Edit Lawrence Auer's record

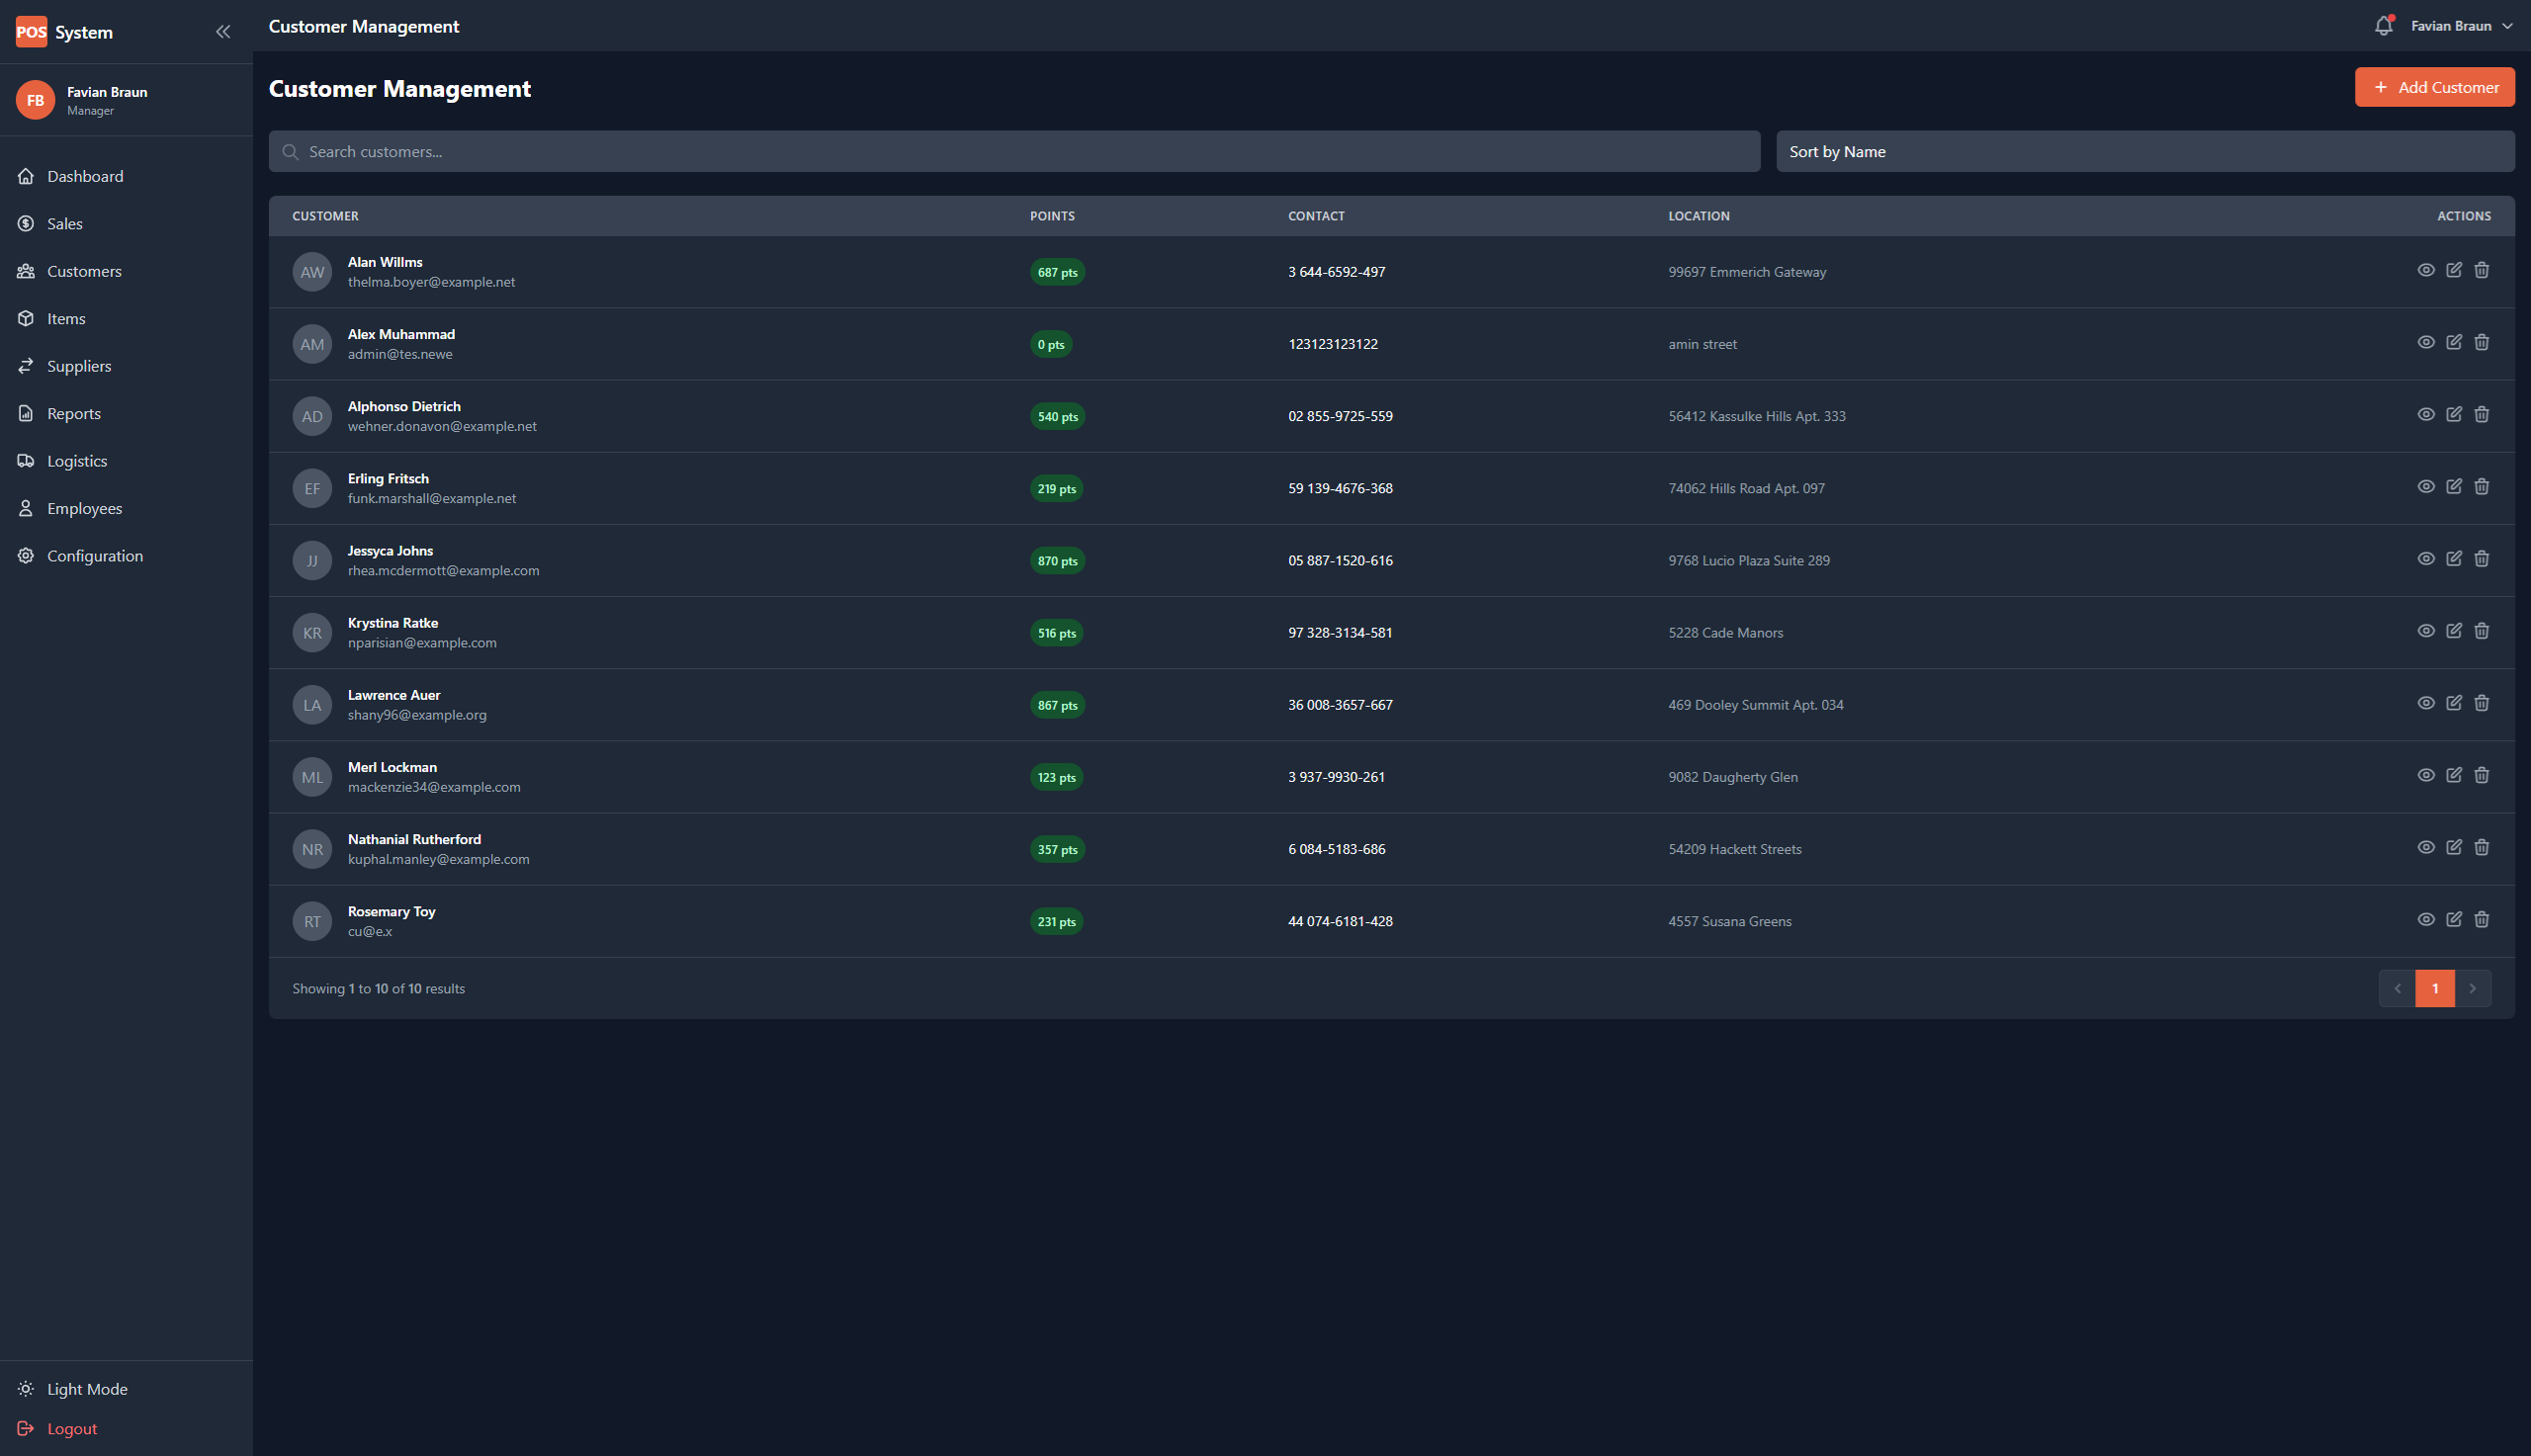pos(2454,702)
